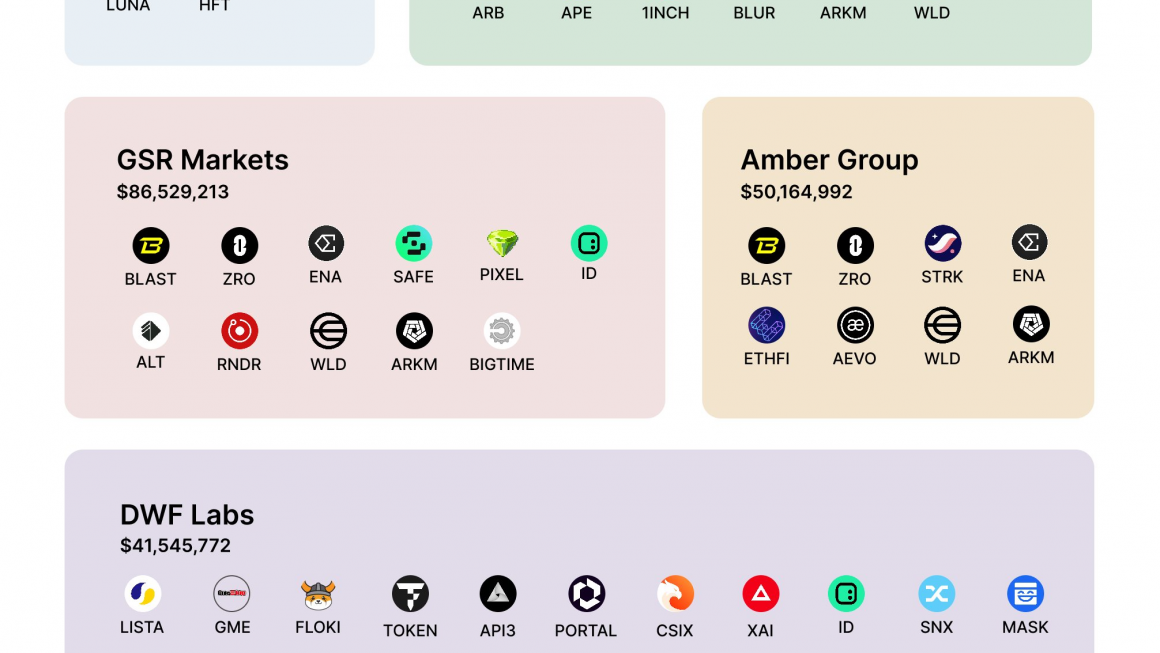Viewport: 1160px width, 653px height.
Task: Select the ETHFI token icon
Action: pos(766,325)
